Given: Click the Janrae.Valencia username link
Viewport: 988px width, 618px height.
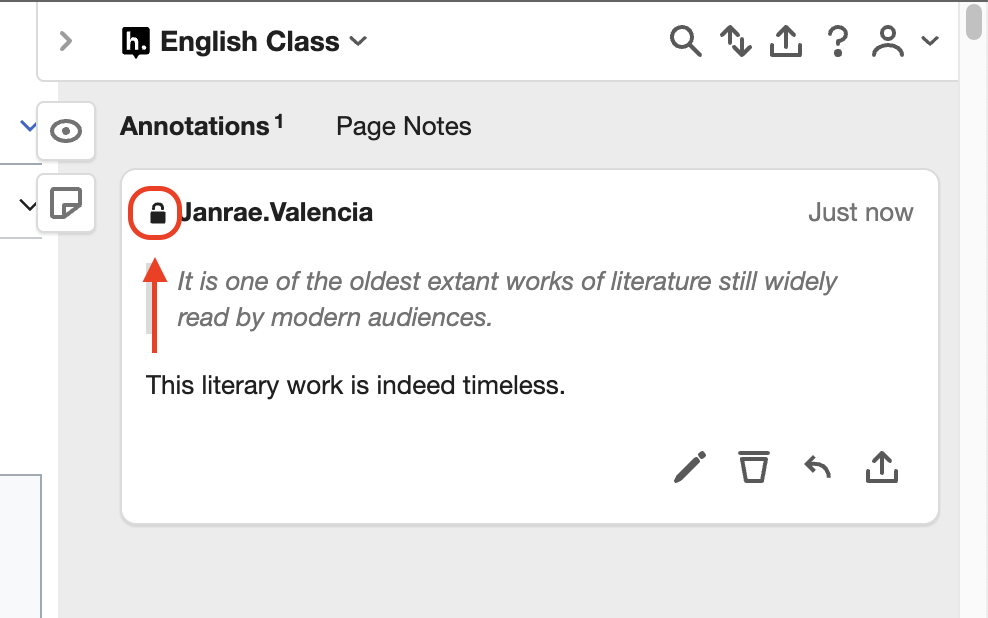Looking at the screenshot, I should pyautogui.click(x=276, y=213).
